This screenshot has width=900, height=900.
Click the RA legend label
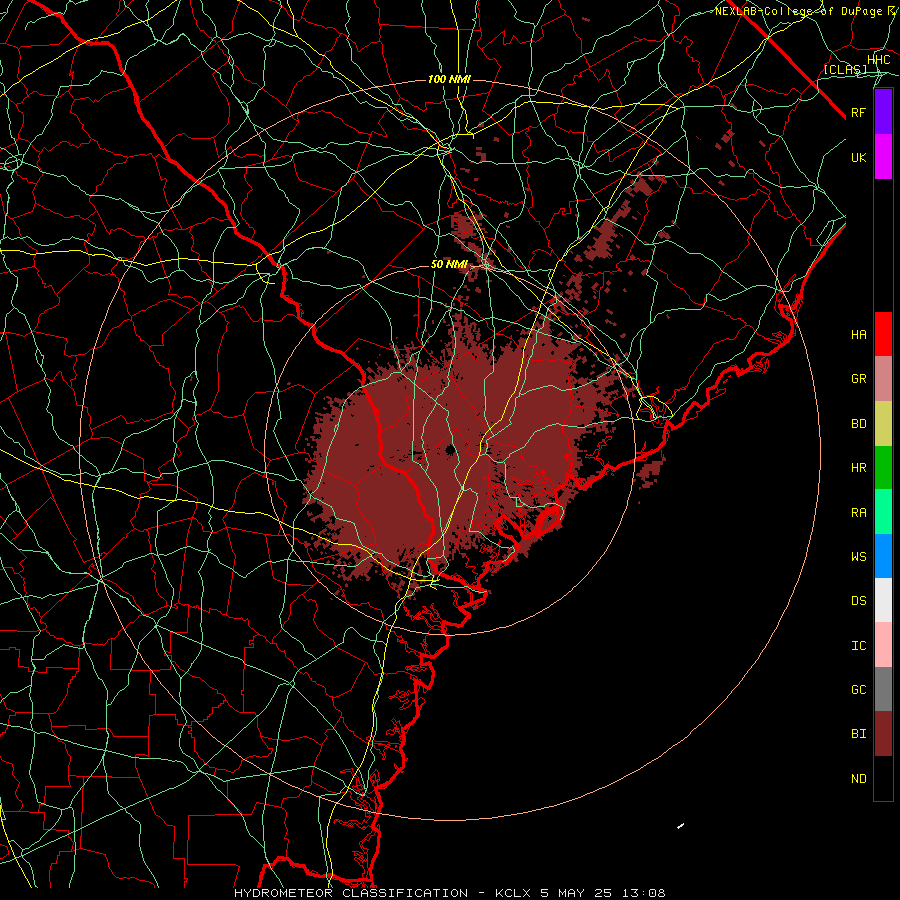click(x=859, y=513)
